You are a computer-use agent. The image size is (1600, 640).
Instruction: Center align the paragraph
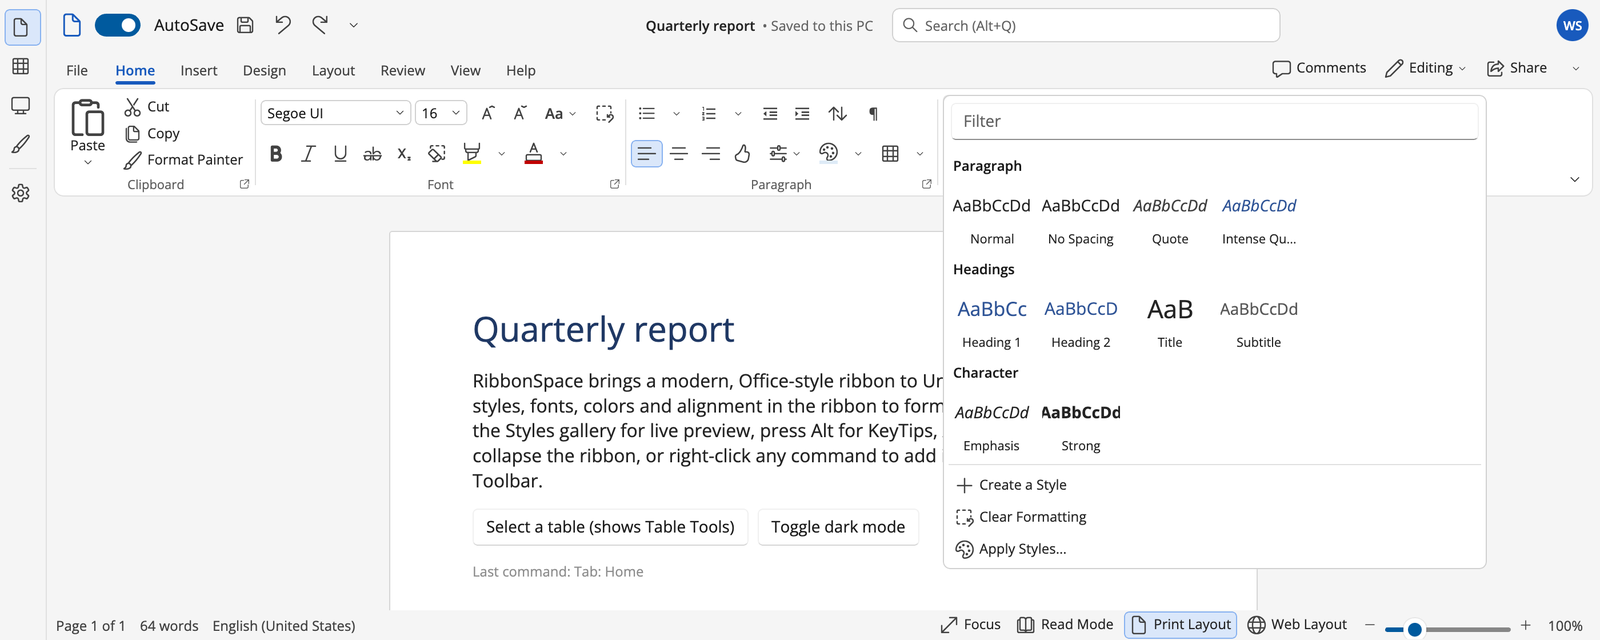point(679,153)
